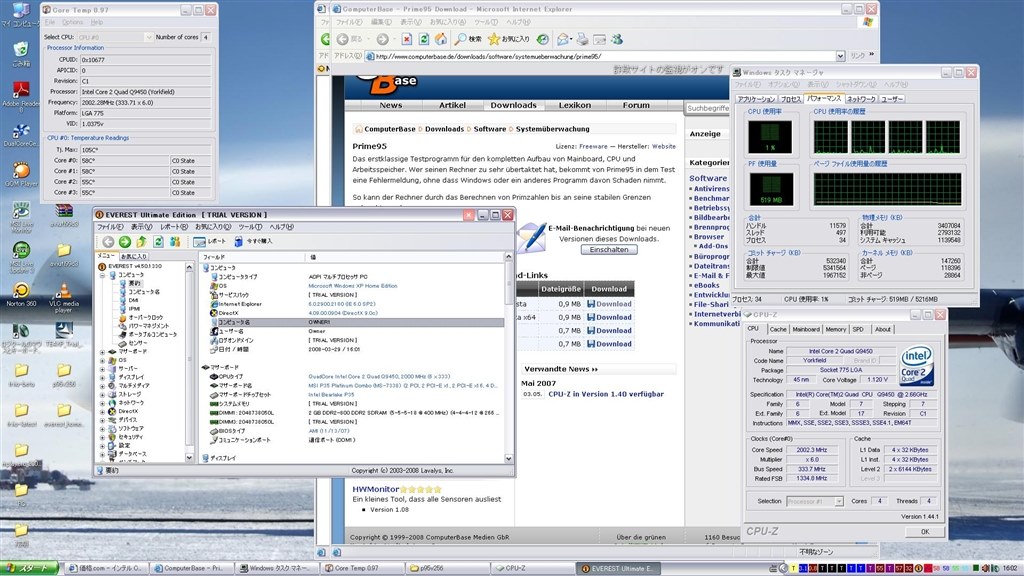Click Refresh icon in EVEREST toolbar
1024x576 pixels.
(x=158, y=242)
